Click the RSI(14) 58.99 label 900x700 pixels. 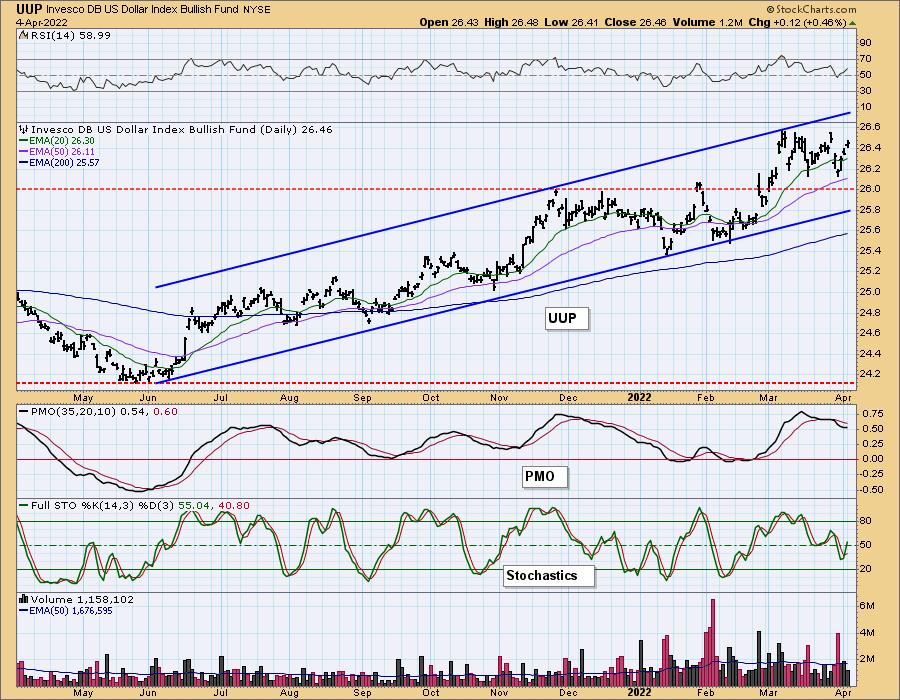tap(71, 36)
